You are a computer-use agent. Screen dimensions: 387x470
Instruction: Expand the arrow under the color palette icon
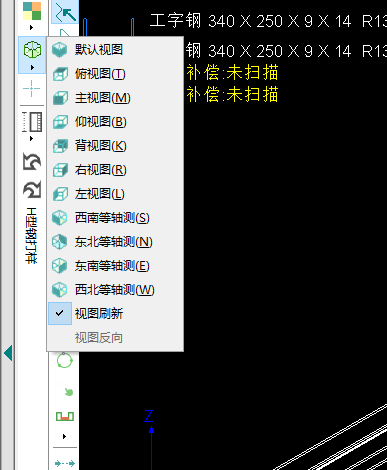pyautogui.click(x=32, y=27)
